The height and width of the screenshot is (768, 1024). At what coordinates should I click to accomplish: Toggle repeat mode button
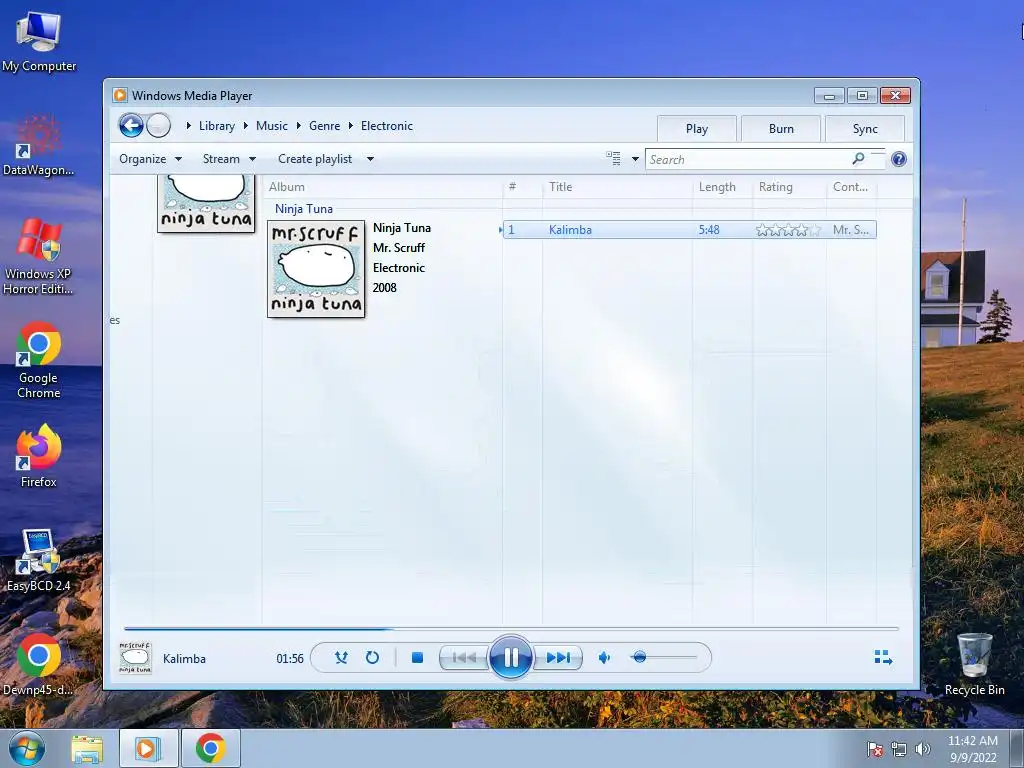372,658
